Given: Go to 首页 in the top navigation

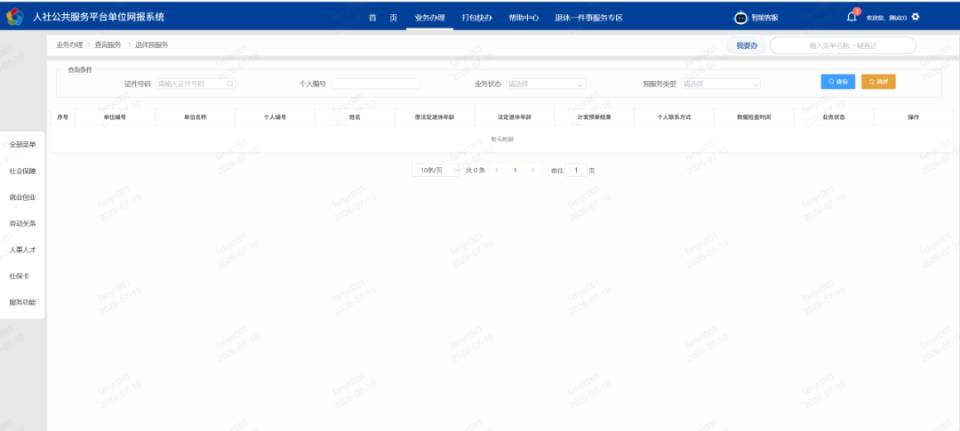Looking at the screenshot, I should [383, 18].
